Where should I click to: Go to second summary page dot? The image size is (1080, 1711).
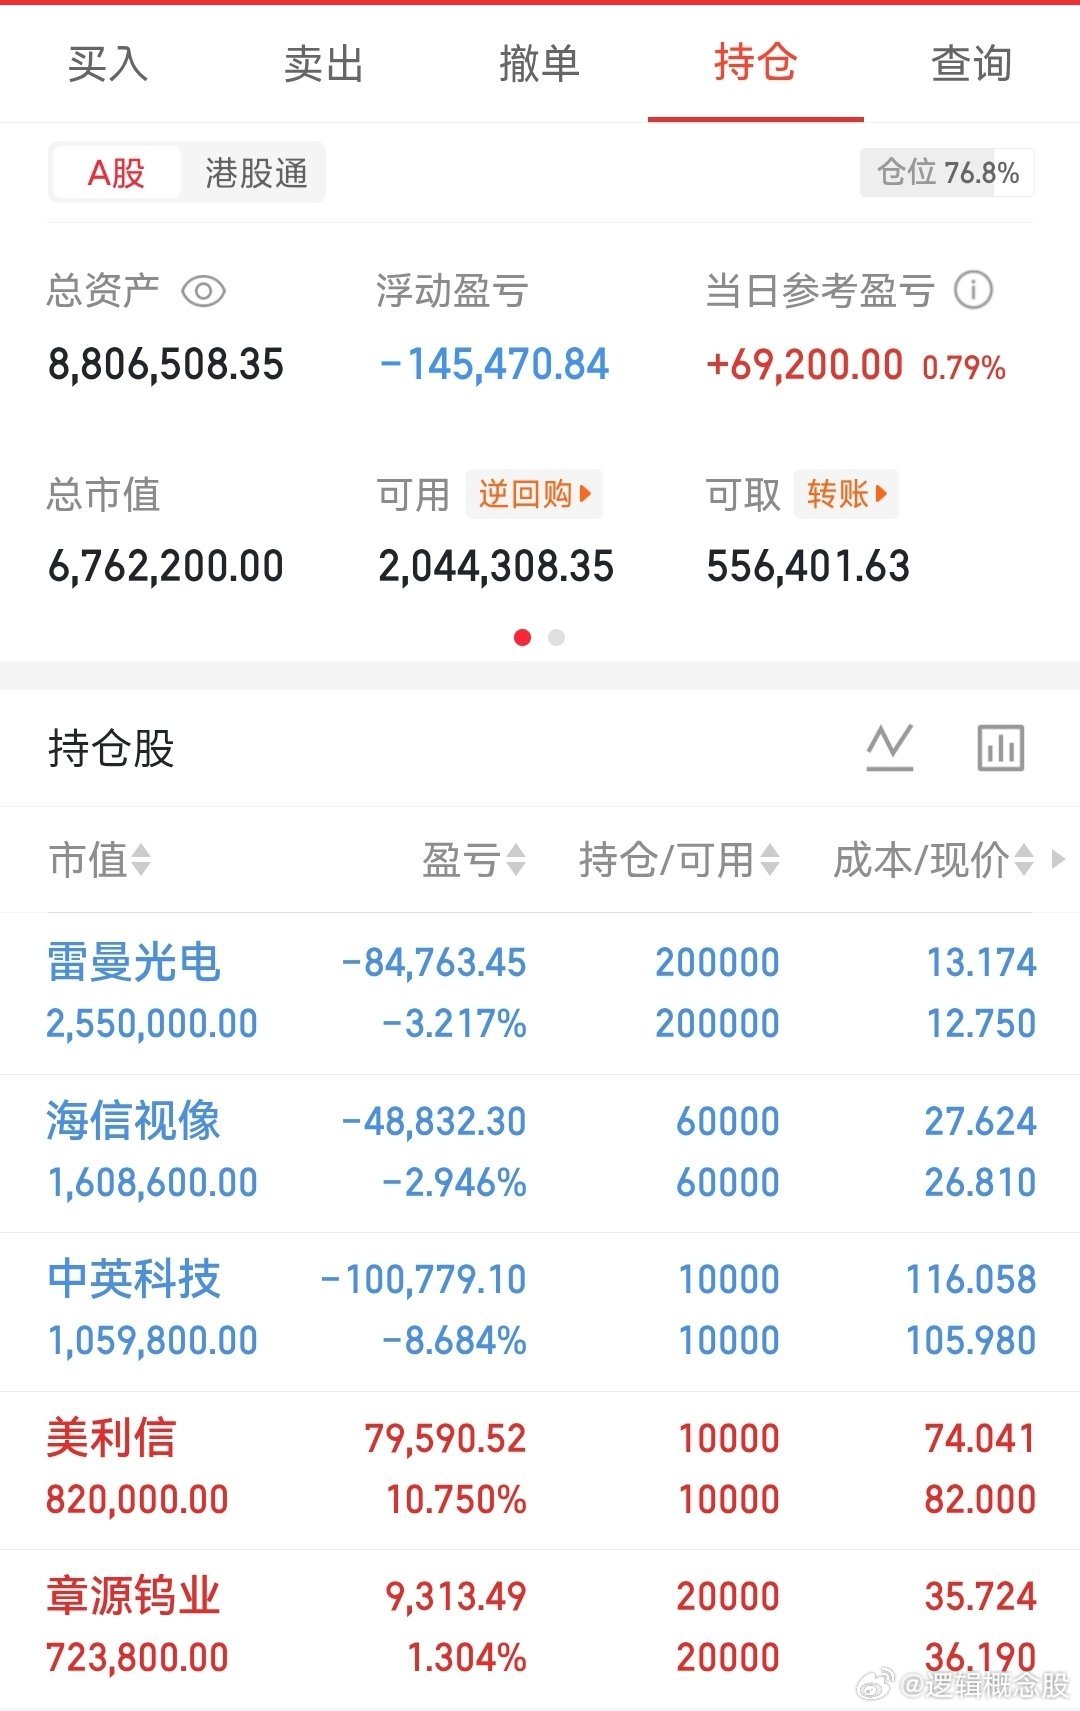tap(557, 637)
